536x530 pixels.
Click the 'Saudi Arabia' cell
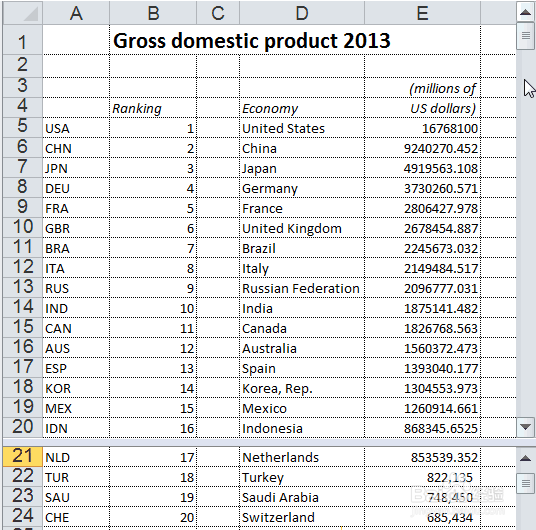click(x=302, y=497)
